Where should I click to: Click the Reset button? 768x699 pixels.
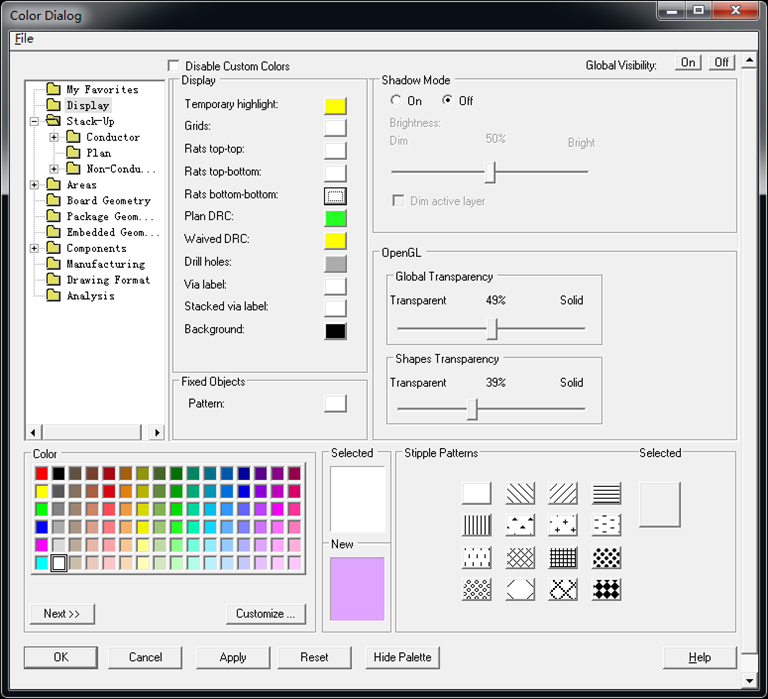(314, 657)
